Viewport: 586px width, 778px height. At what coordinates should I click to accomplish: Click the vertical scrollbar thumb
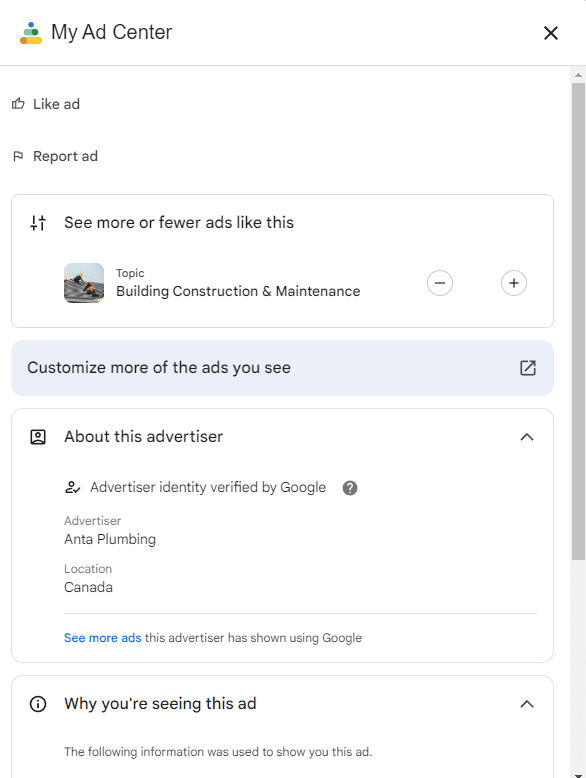click(578, 322)
